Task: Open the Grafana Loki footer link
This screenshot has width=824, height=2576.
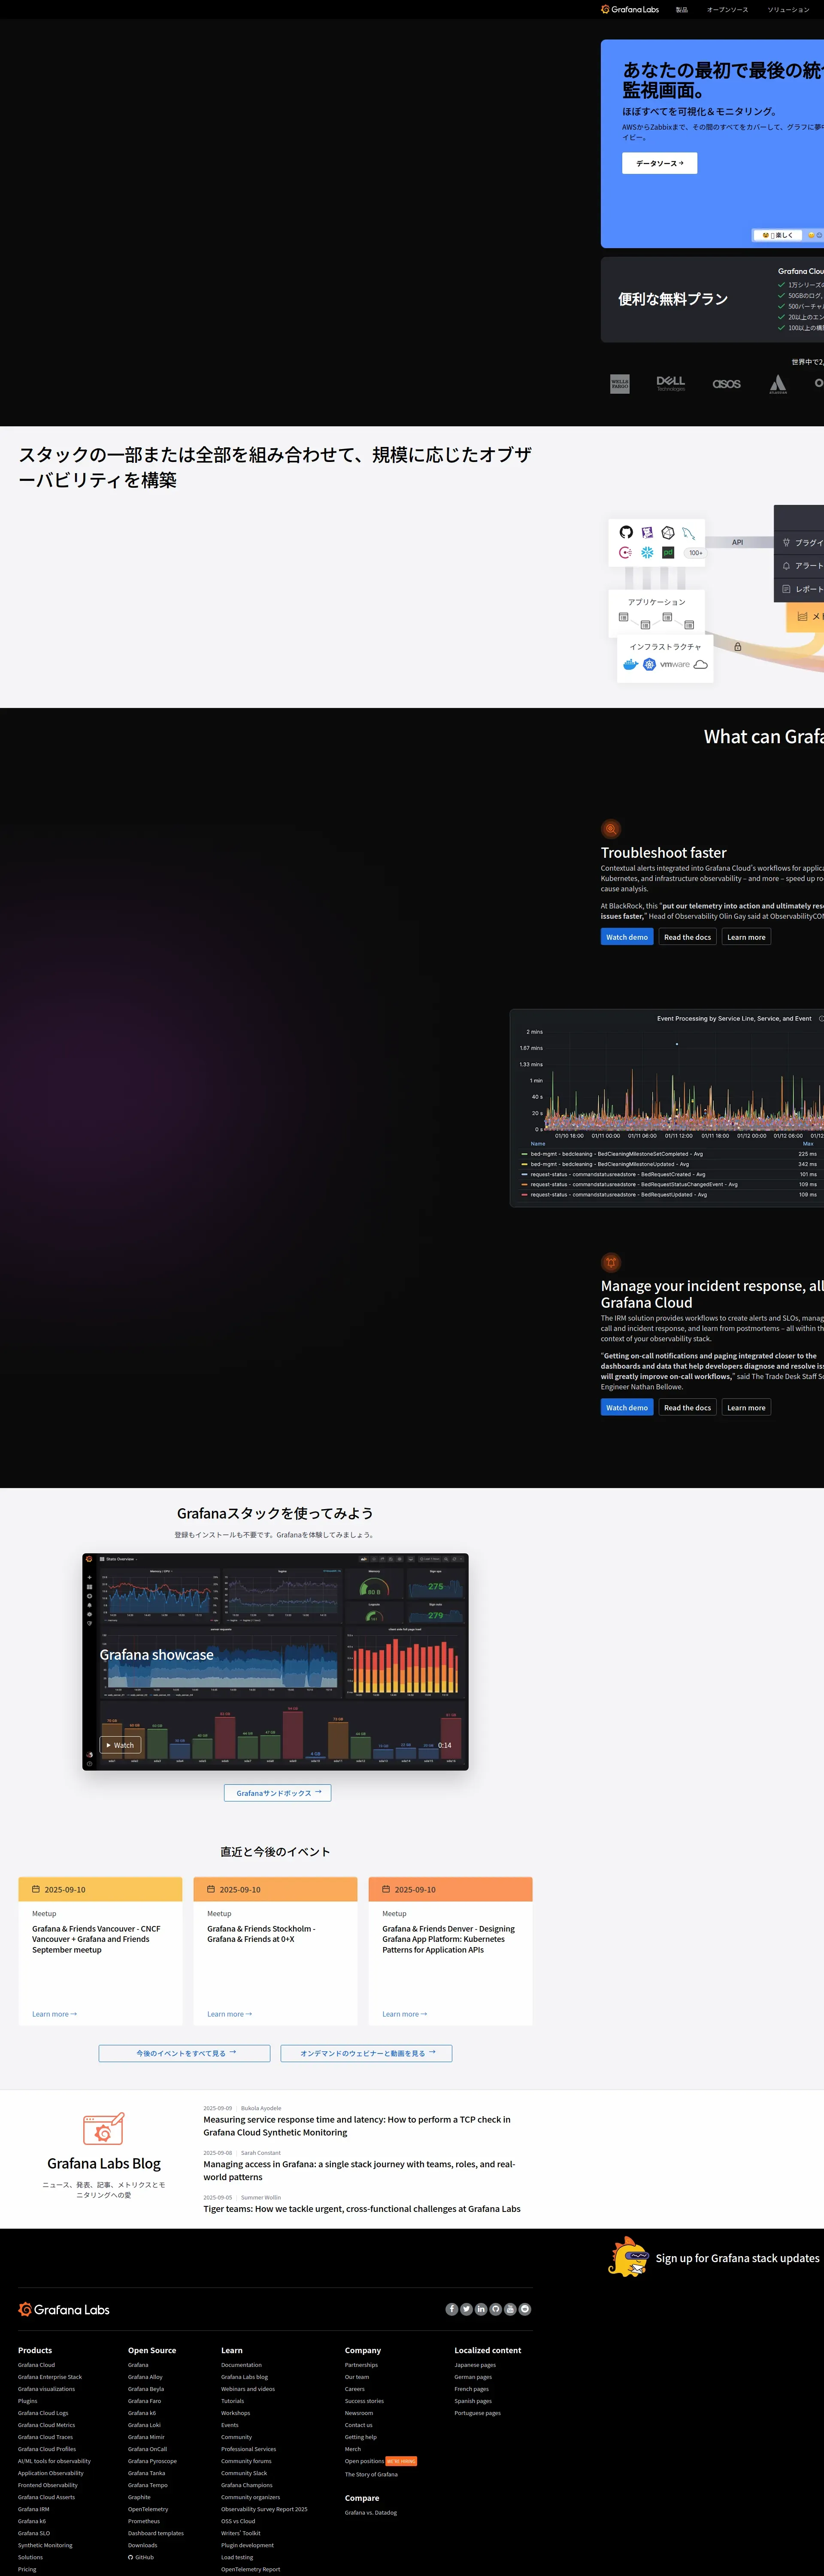Action: tap(144, 2425)
